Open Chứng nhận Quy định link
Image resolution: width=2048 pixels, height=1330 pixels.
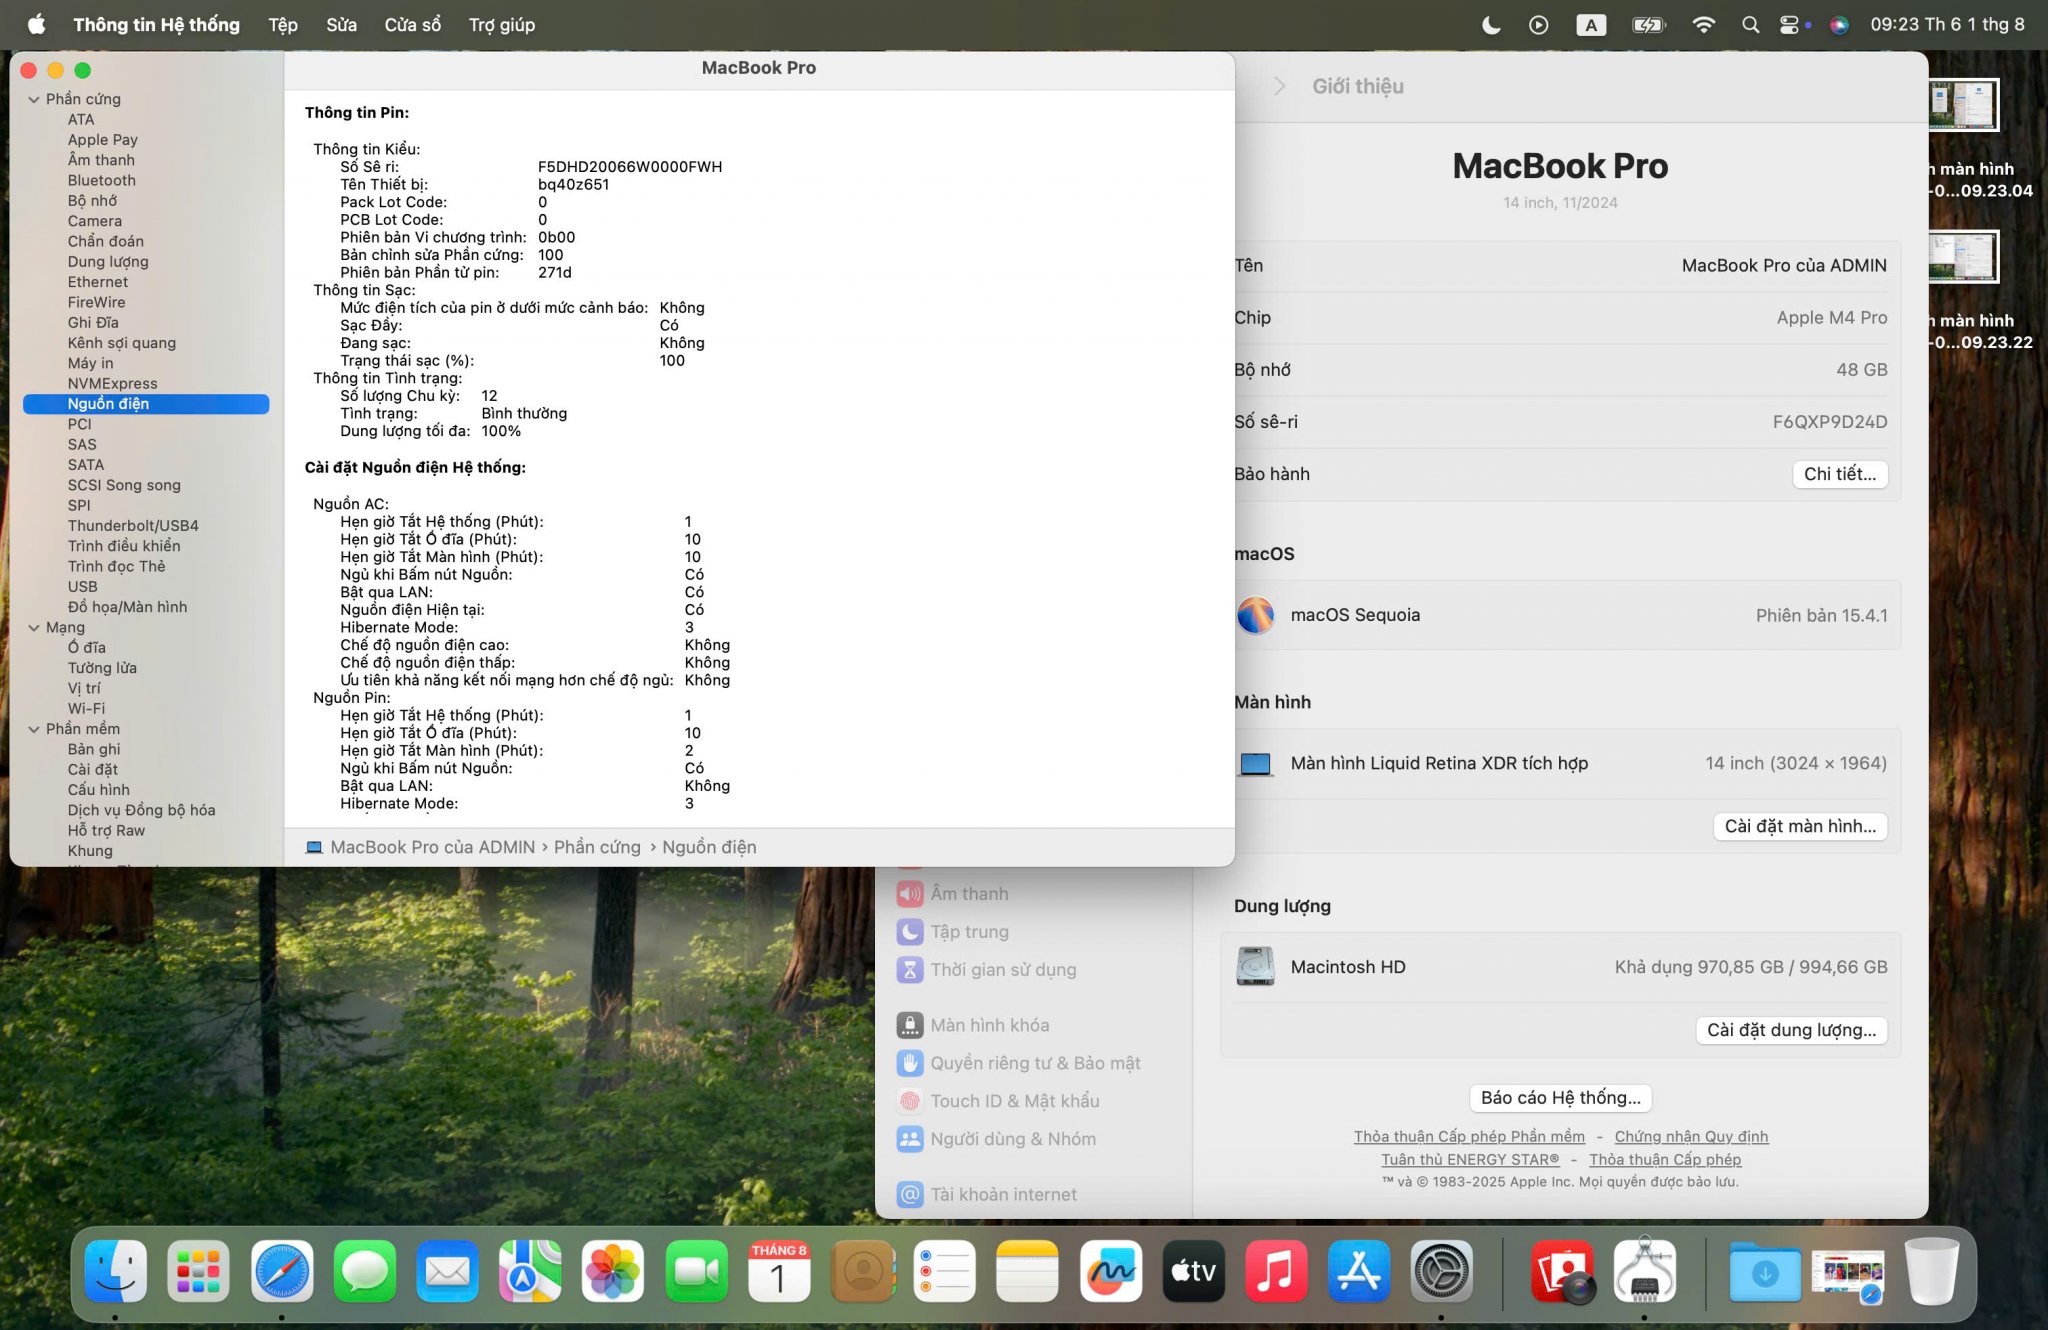pyautogui.click(x=1691, y=1137)
